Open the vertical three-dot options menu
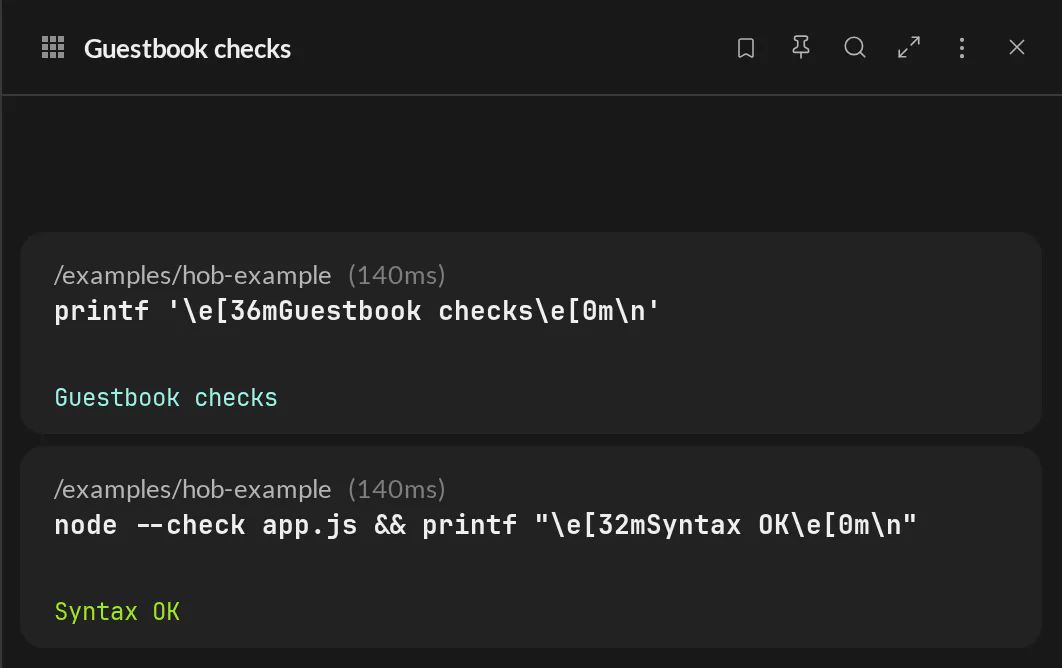 pos(962,47)
